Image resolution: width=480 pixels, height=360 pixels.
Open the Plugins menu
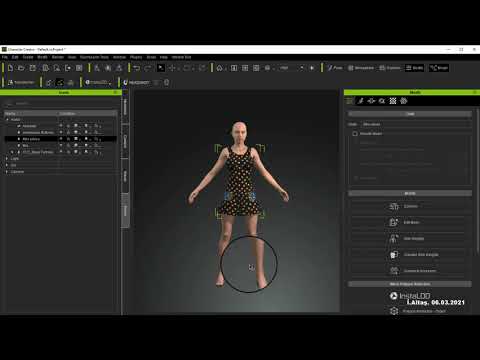(136, 57)
